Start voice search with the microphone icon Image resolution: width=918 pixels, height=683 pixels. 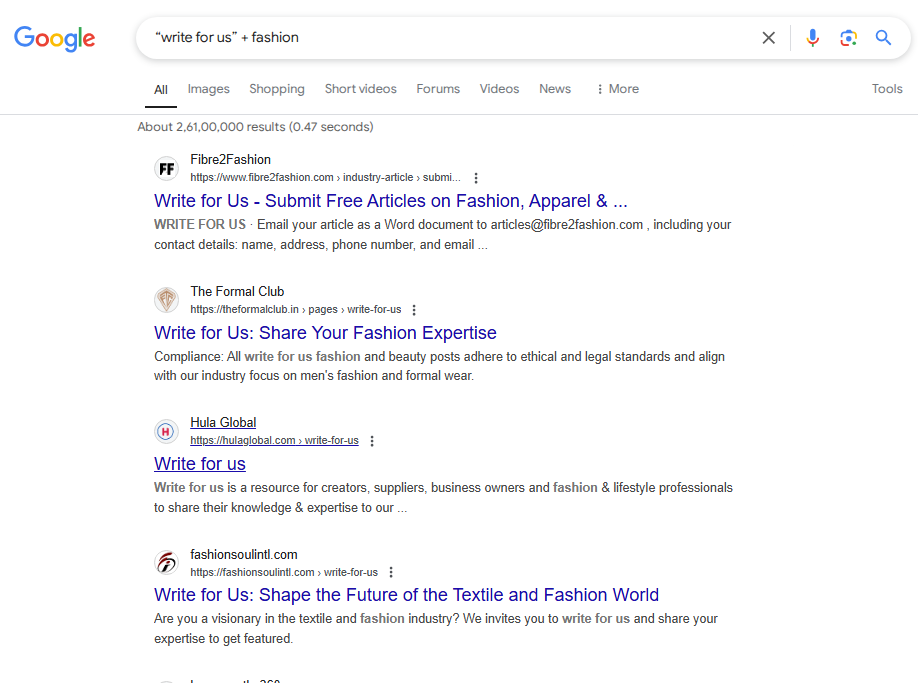(x=812, y=38)
